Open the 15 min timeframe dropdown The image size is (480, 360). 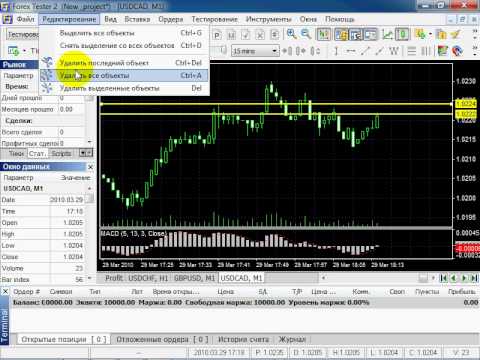pyautogui.click(x=275, y=51)
